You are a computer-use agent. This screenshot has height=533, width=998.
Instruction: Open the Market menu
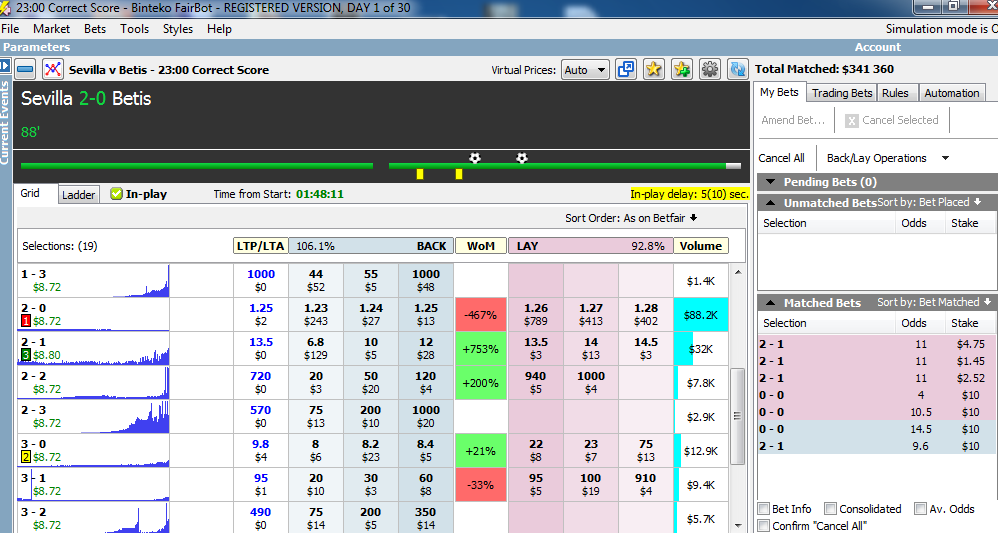(x=51, y=29)
